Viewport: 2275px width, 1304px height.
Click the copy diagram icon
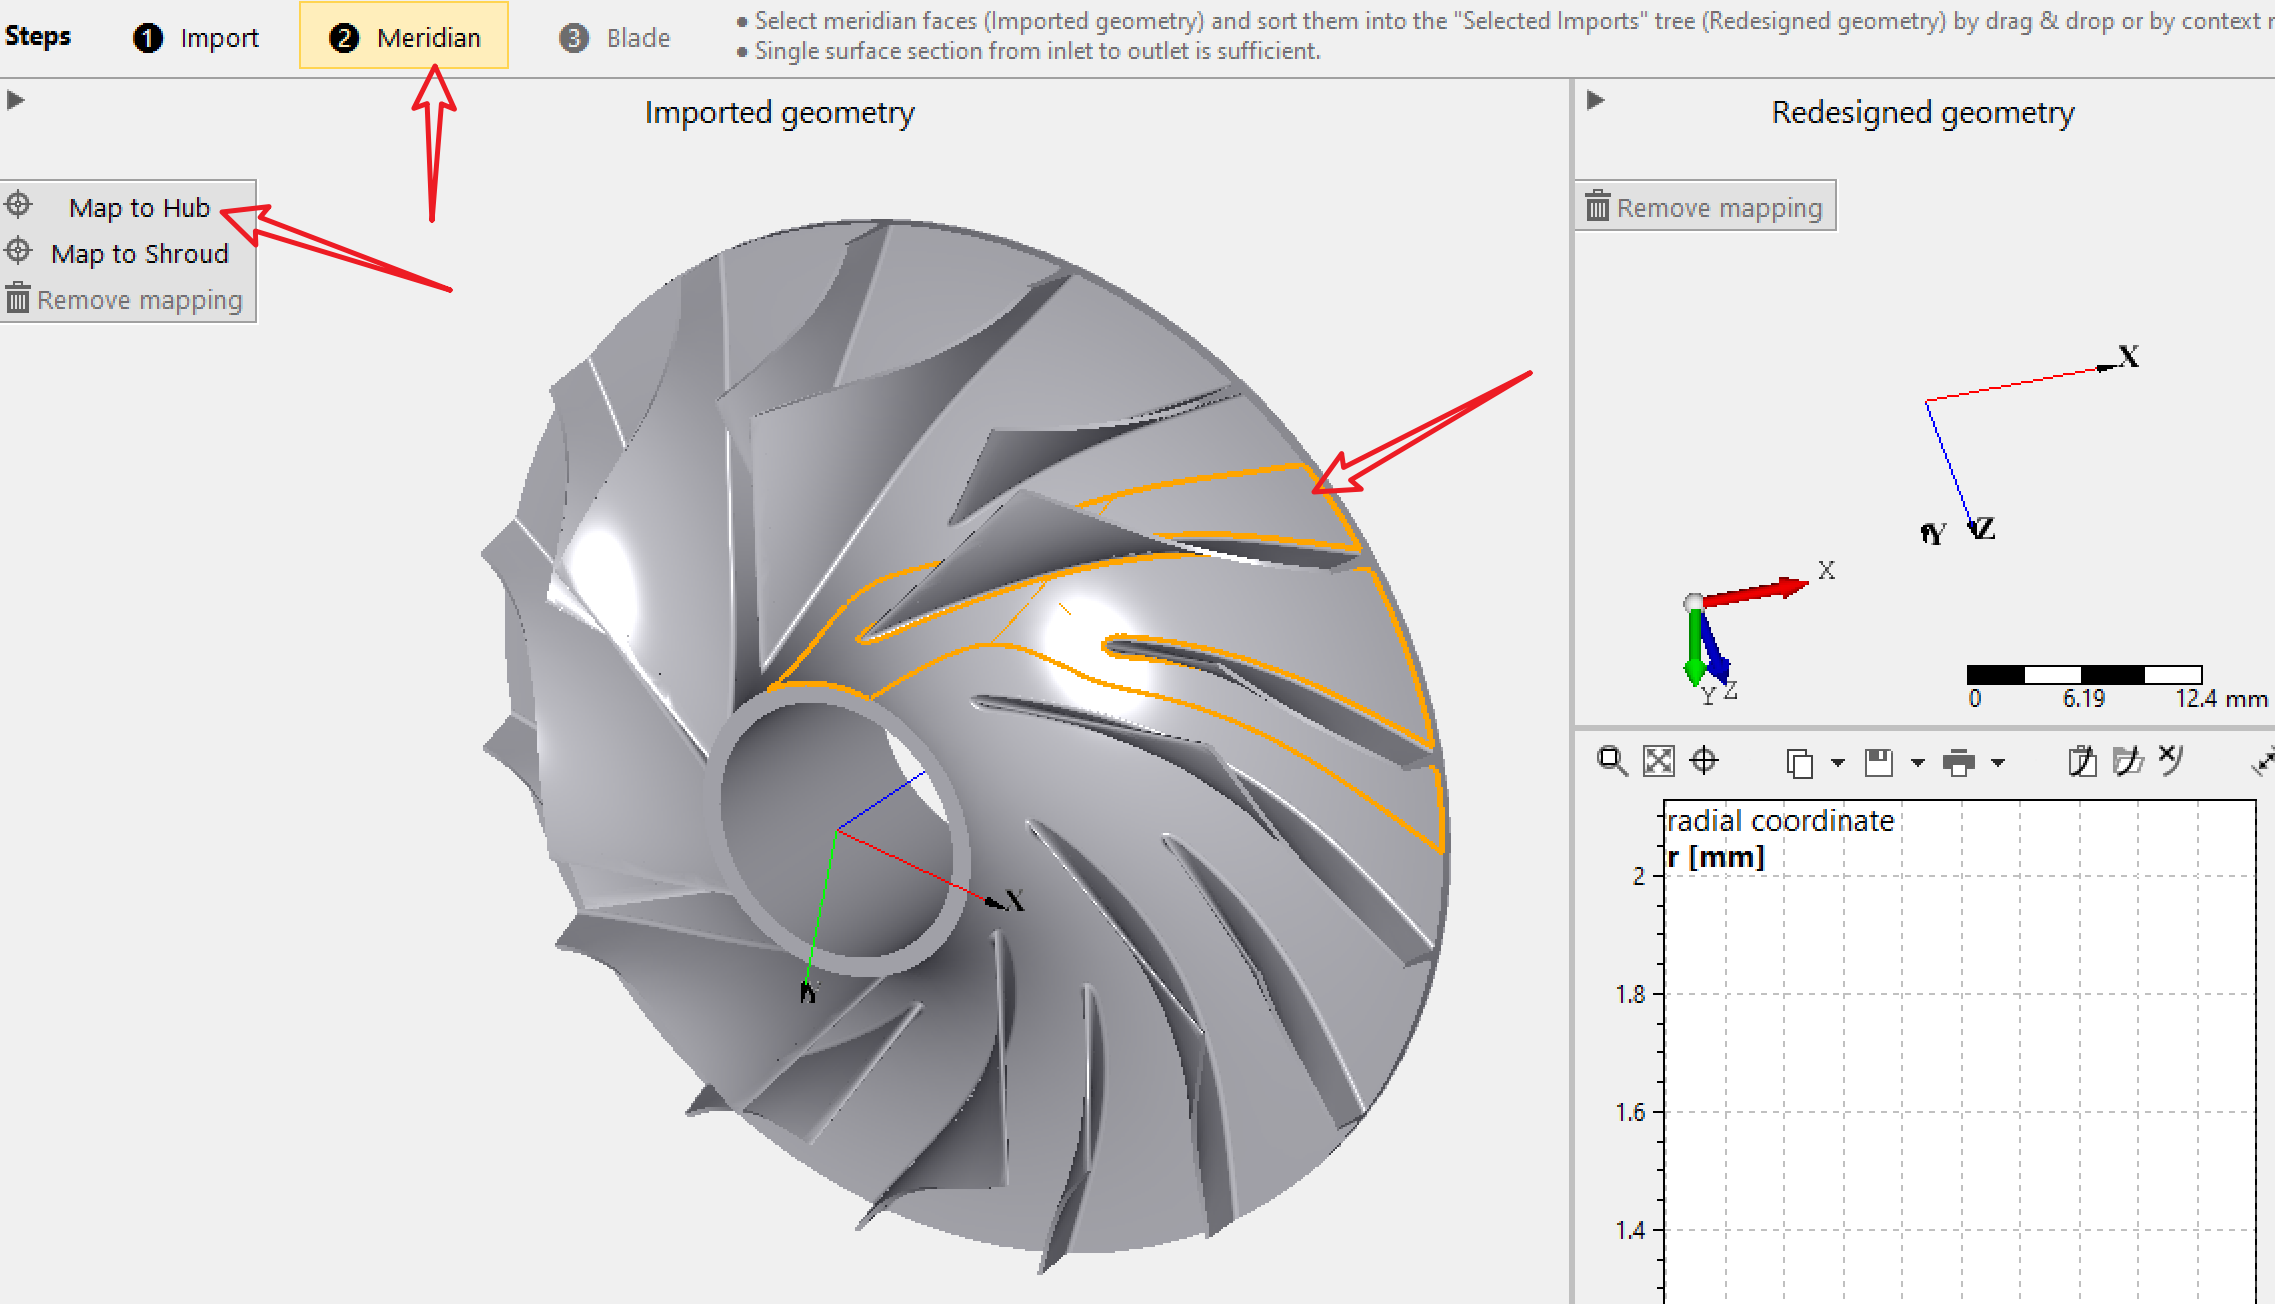pos(1799,763)
